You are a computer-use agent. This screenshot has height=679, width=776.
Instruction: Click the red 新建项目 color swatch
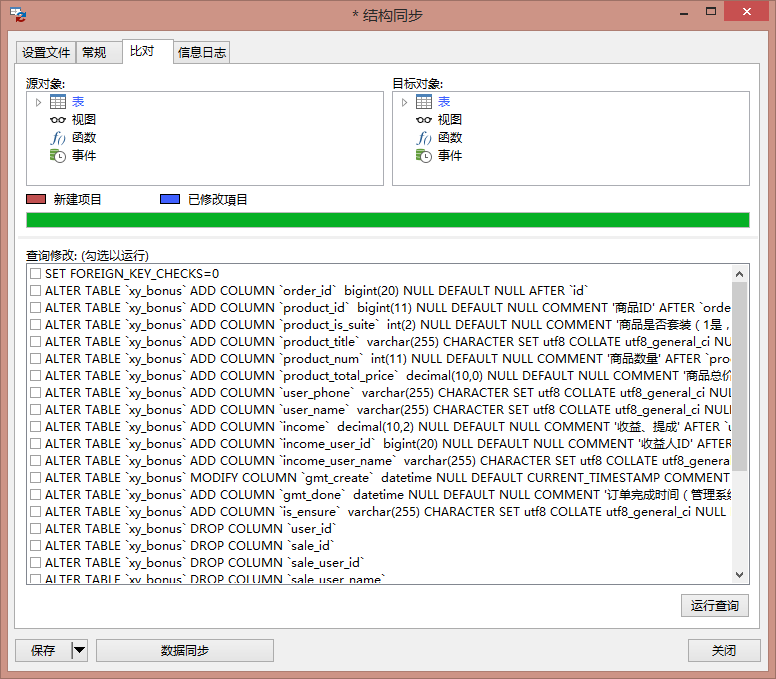(x=36, y=199)
